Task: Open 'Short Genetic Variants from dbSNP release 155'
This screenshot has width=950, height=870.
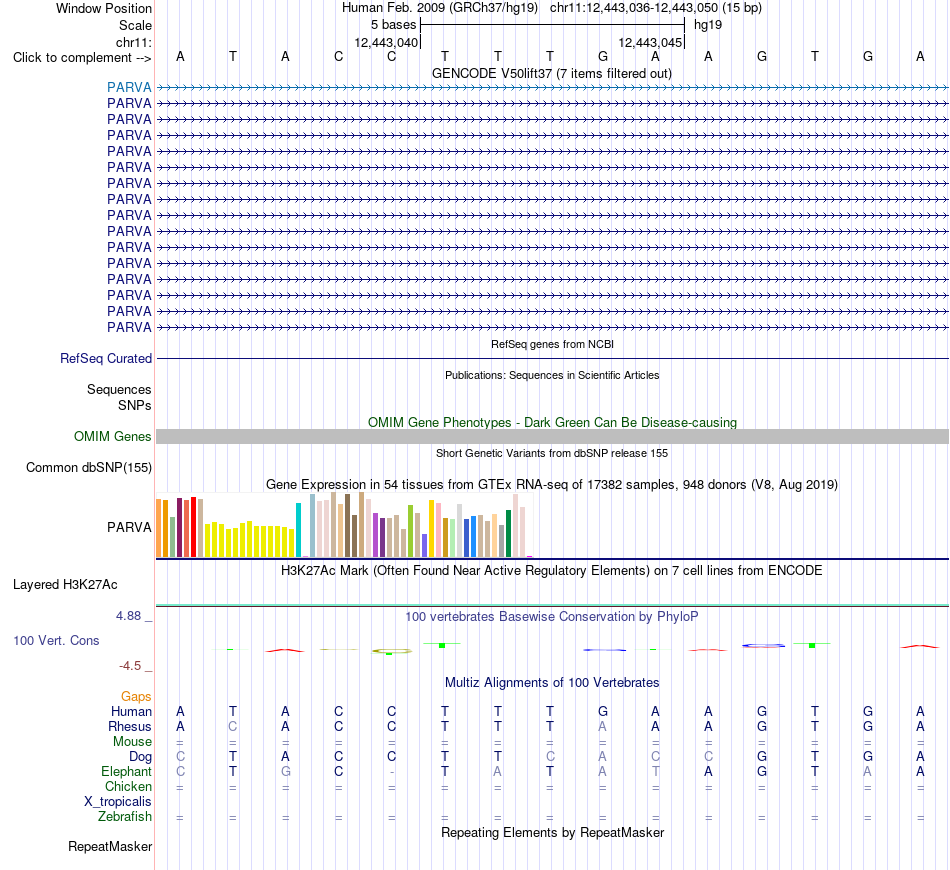Action: (x=552, y=453)
